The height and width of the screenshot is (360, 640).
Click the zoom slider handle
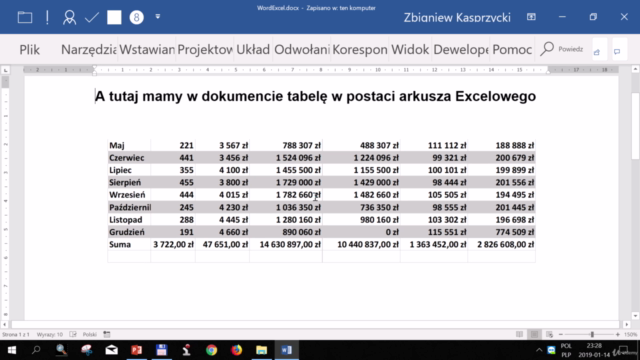pos(592,334)
